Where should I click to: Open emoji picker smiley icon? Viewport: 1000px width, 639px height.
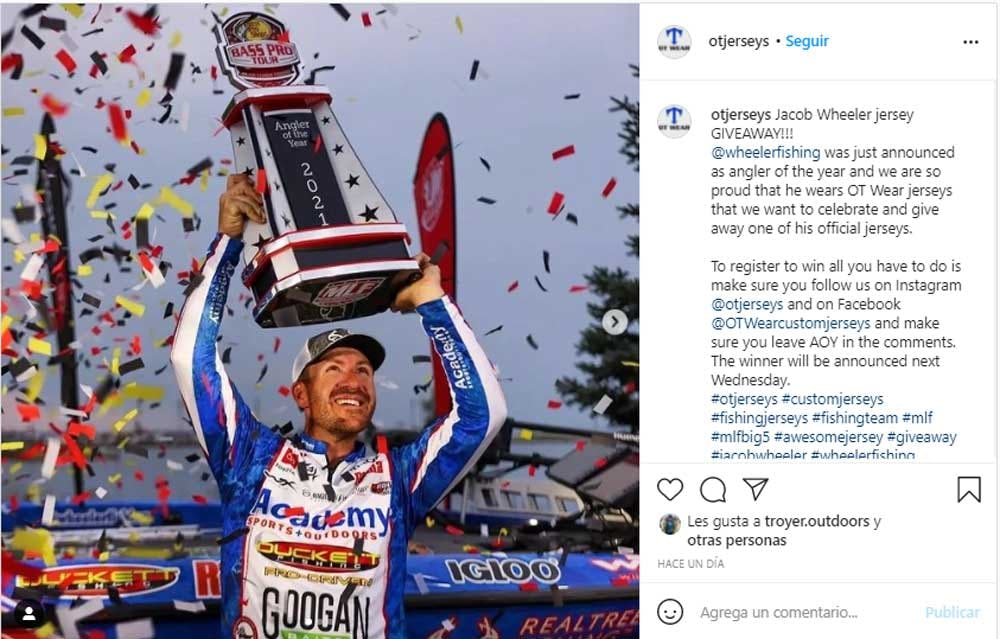click(x=670, y=612)
